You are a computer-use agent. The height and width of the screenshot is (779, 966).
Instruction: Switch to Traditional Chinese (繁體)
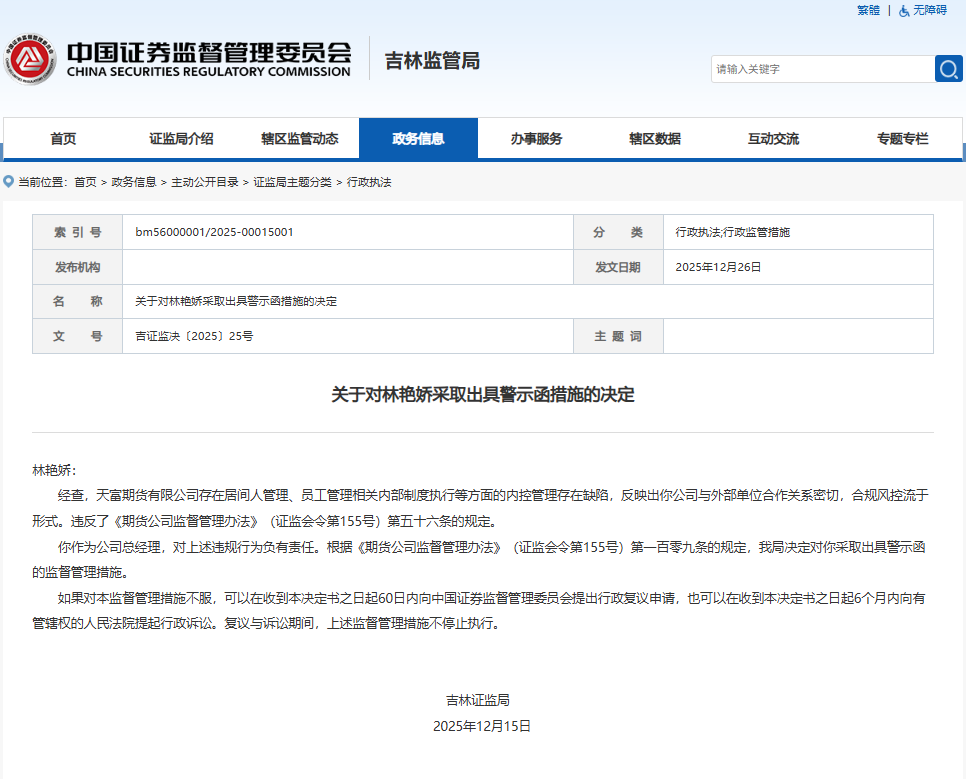(x=868, y=10)
